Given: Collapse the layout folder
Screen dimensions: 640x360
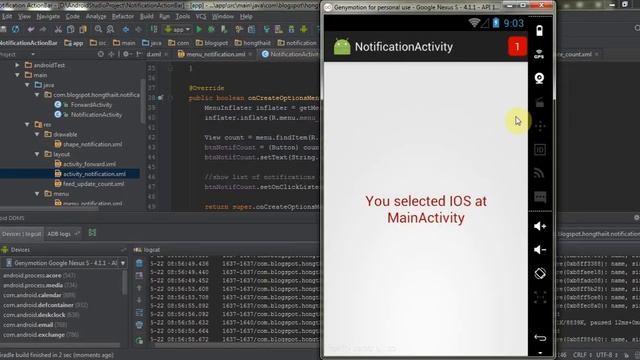Looking at the screenshot, I should 37,154.
